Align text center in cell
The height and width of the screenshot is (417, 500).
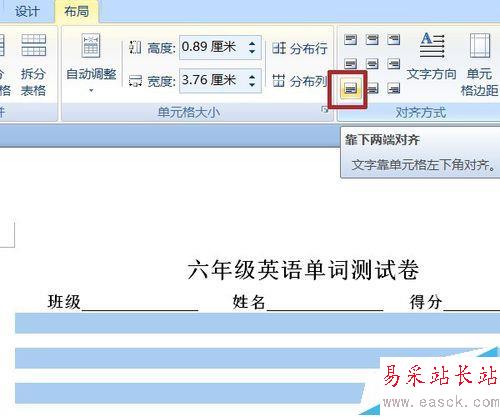[x=372, y=64]
